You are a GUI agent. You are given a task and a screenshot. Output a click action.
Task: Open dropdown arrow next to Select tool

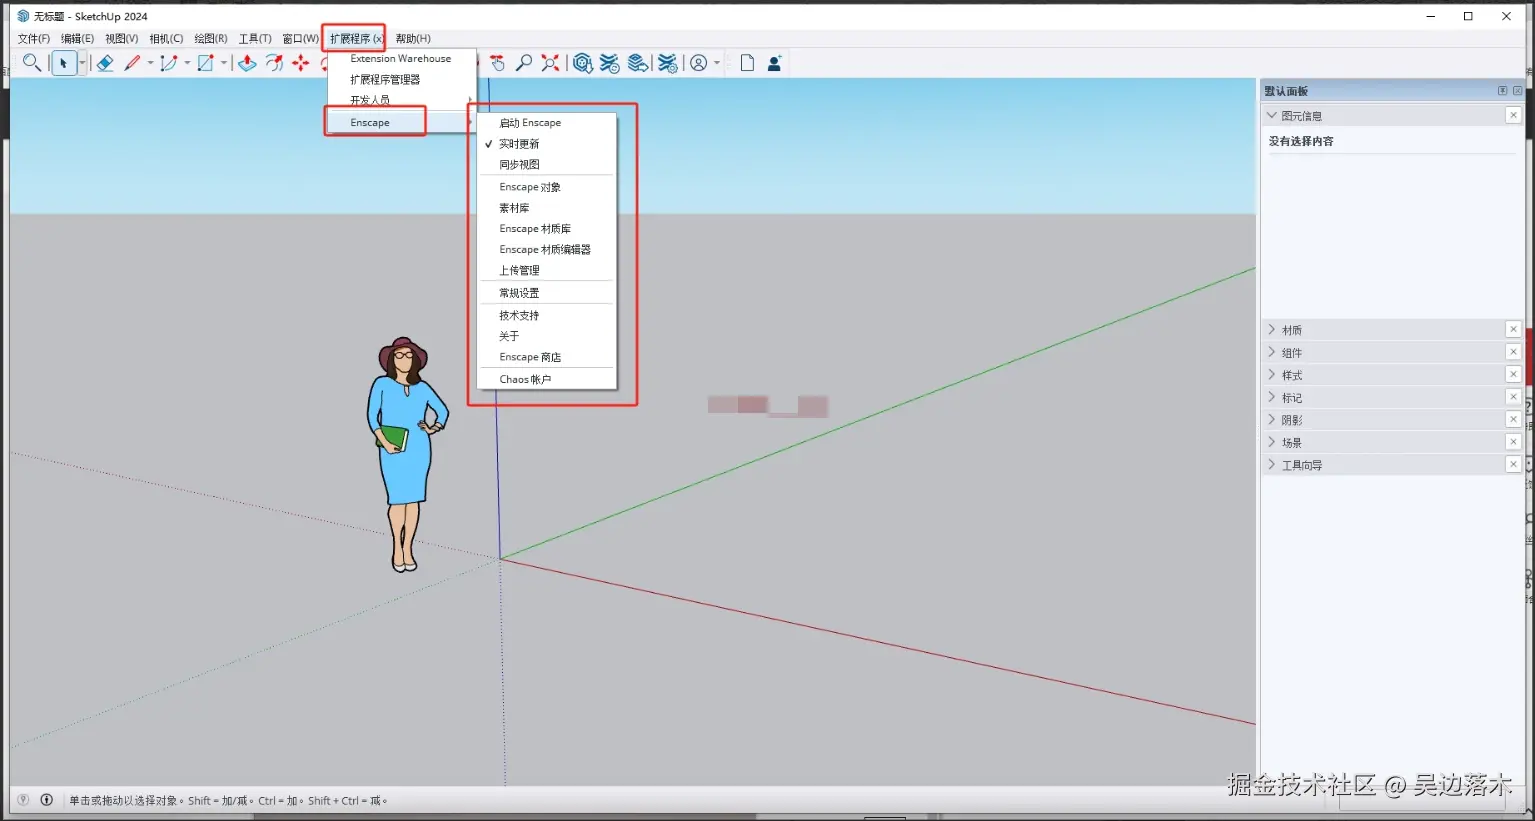coord(82,63)
